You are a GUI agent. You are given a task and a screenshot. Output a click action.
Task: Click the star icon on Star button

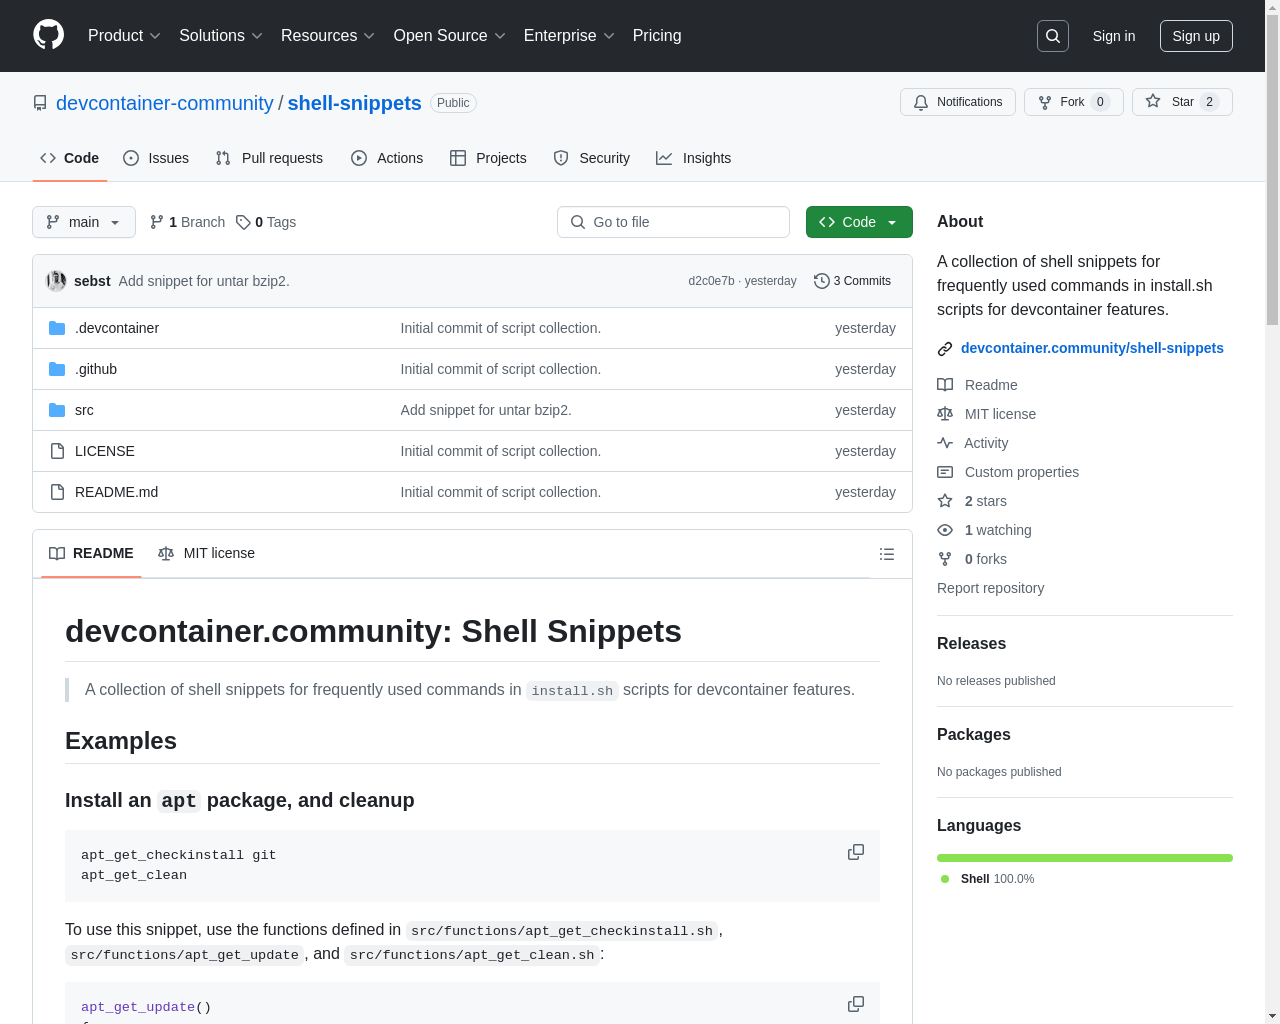(1153, 101)
